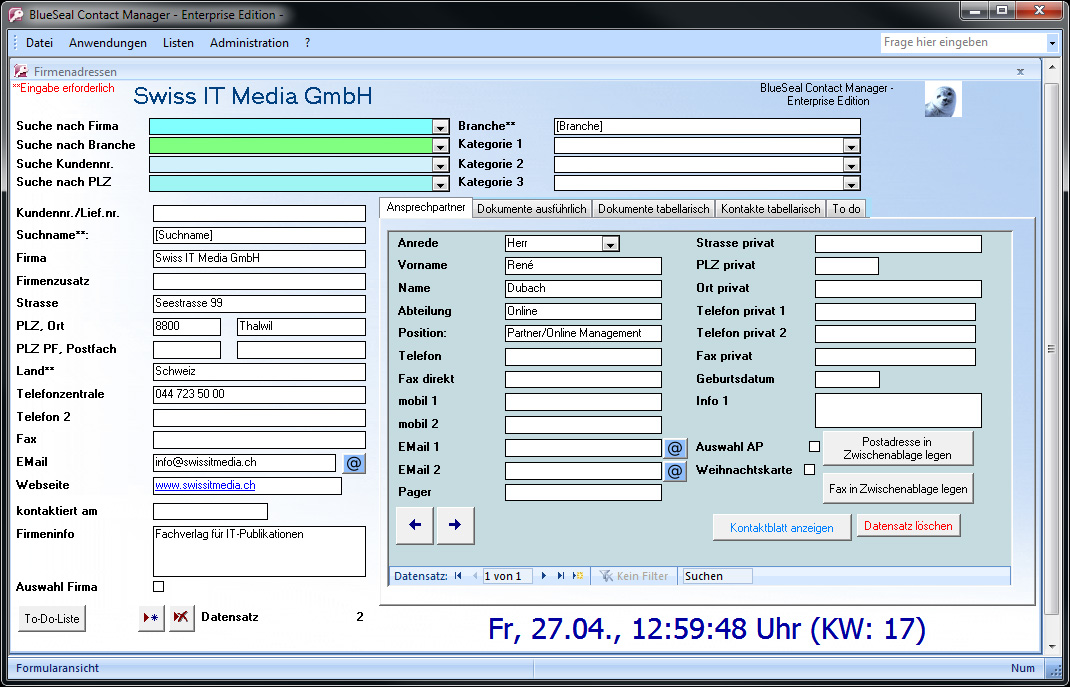Click the Vorname field containing René
The image size is (1070, 687).
tap(583, 265)
